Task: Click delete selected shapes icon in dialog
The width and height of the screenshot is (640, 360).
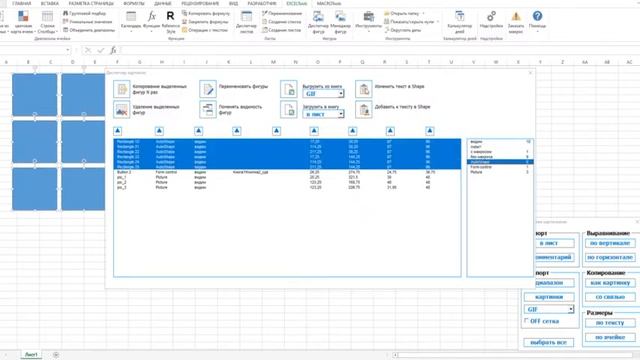Action: (122, 110)
